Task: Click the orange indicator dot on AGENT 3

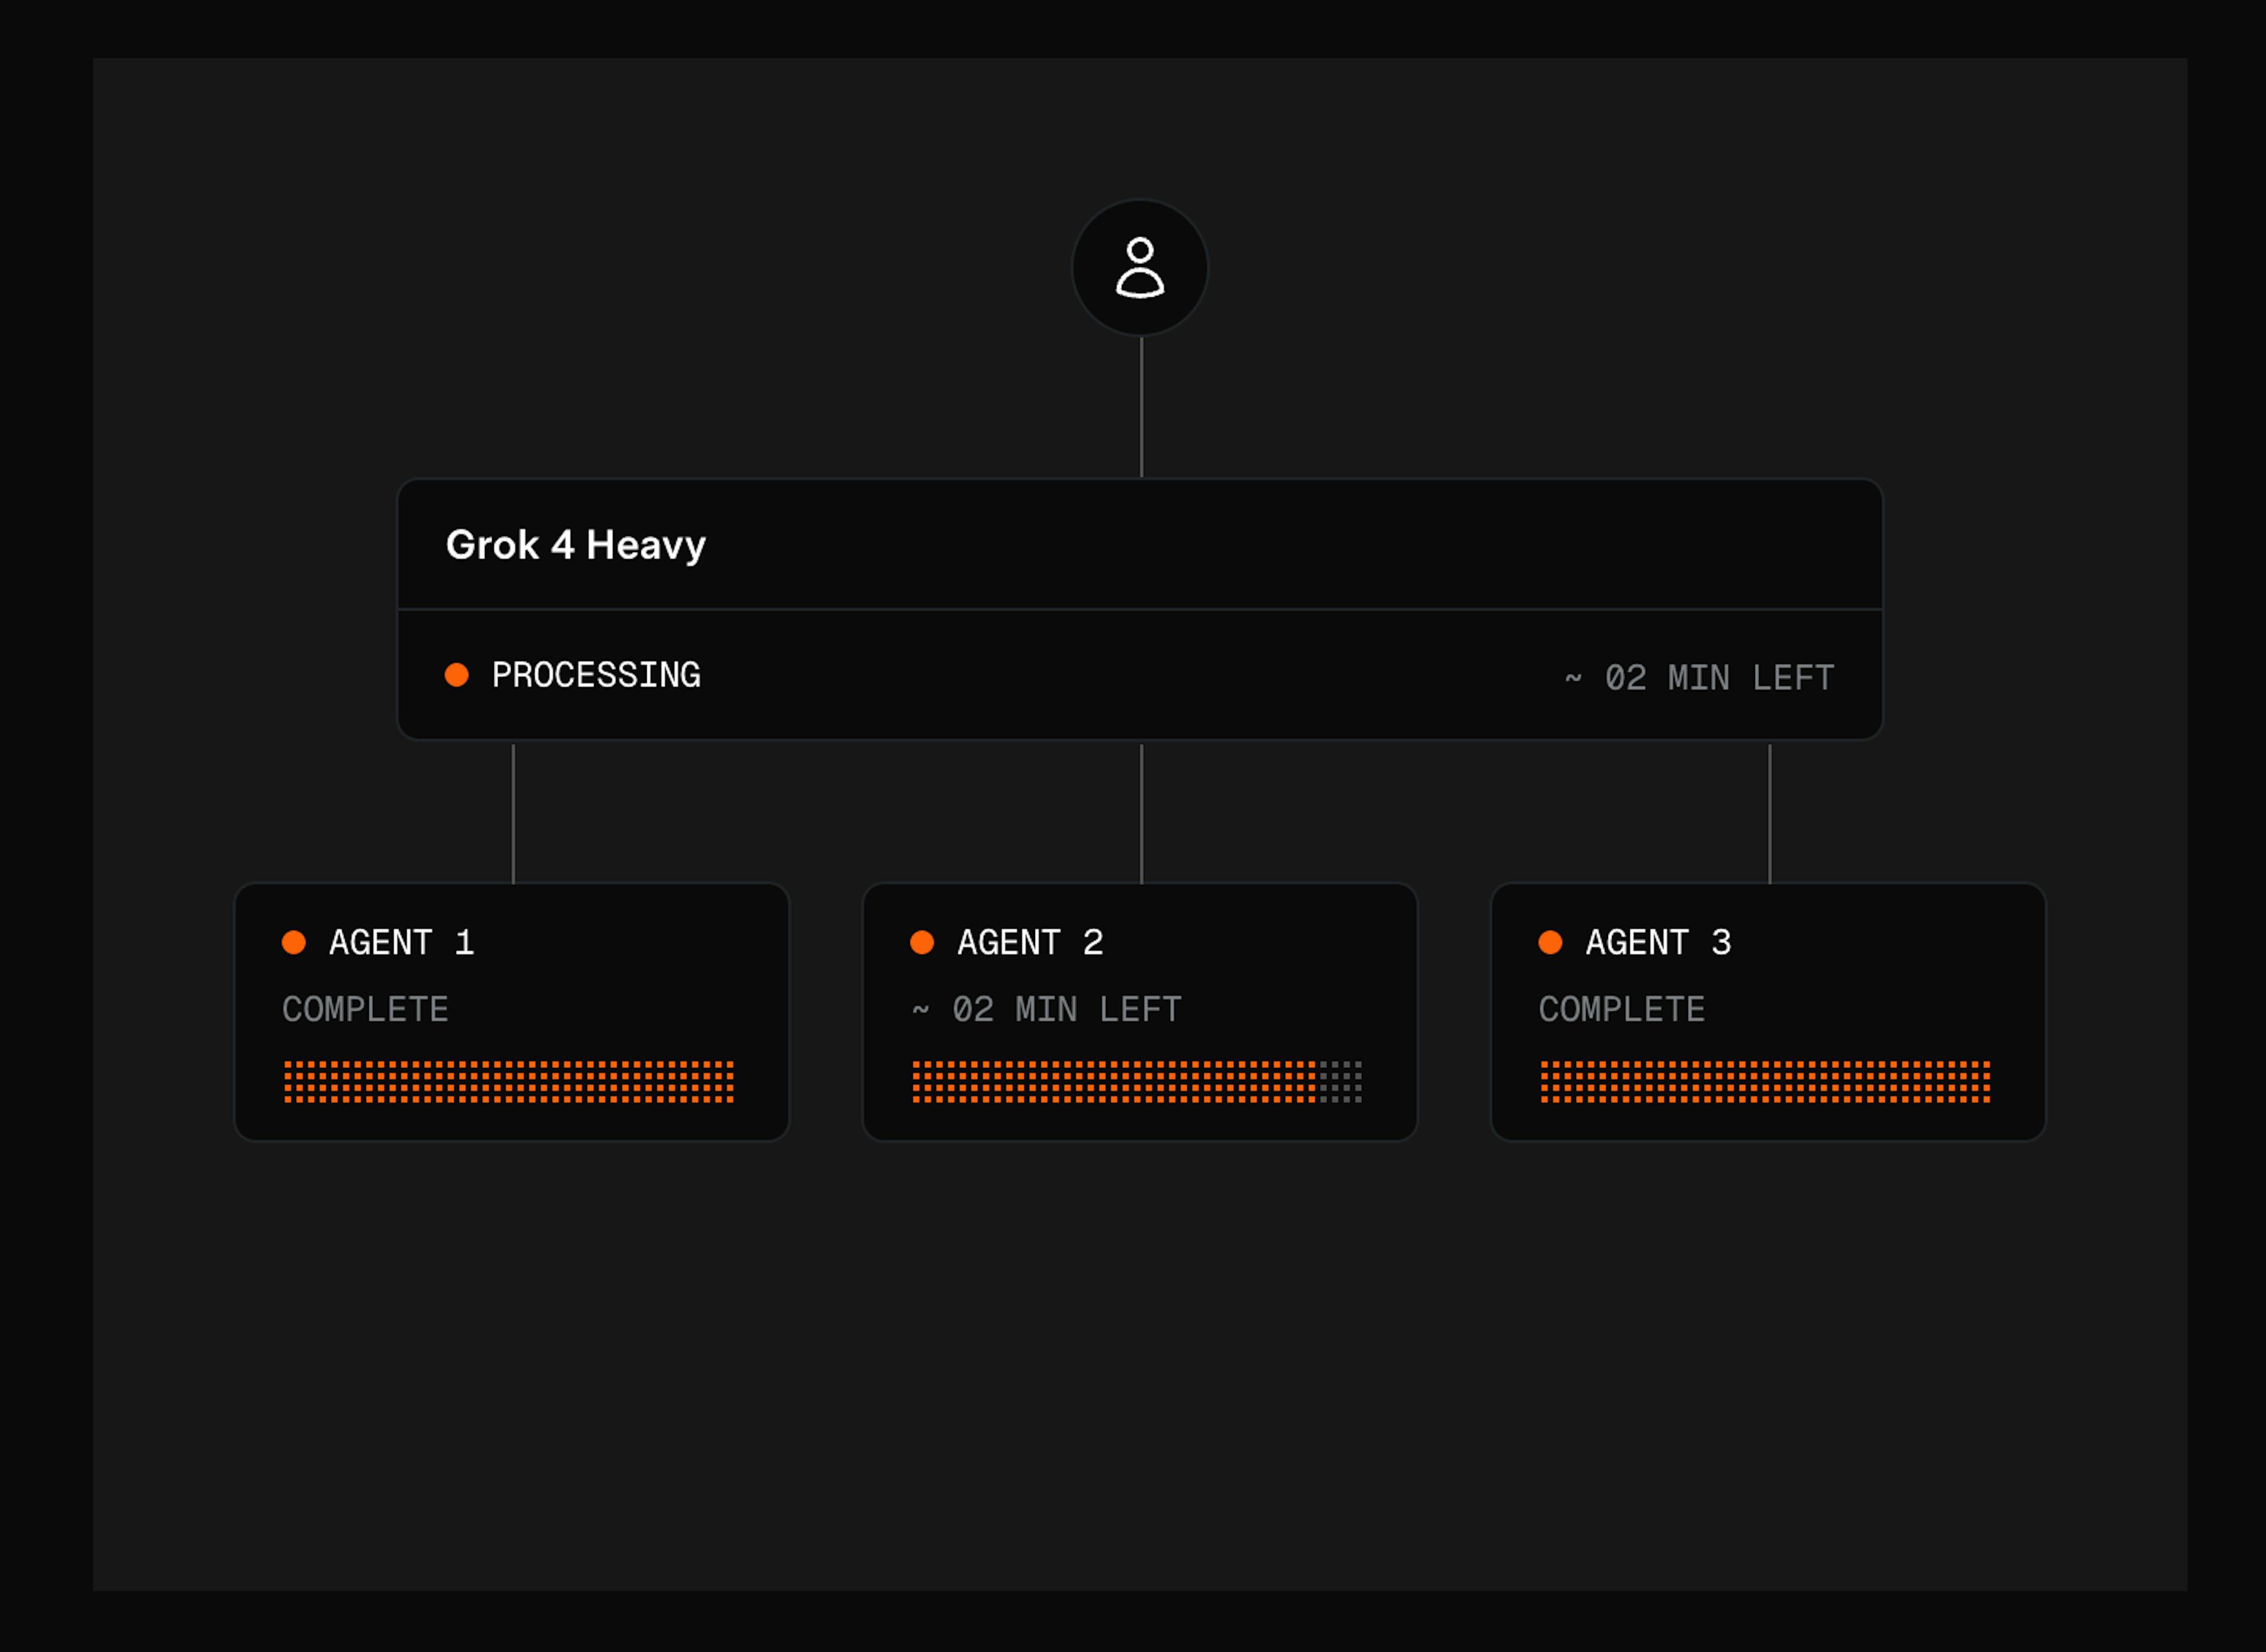Action: click(x=1551, y=941)
